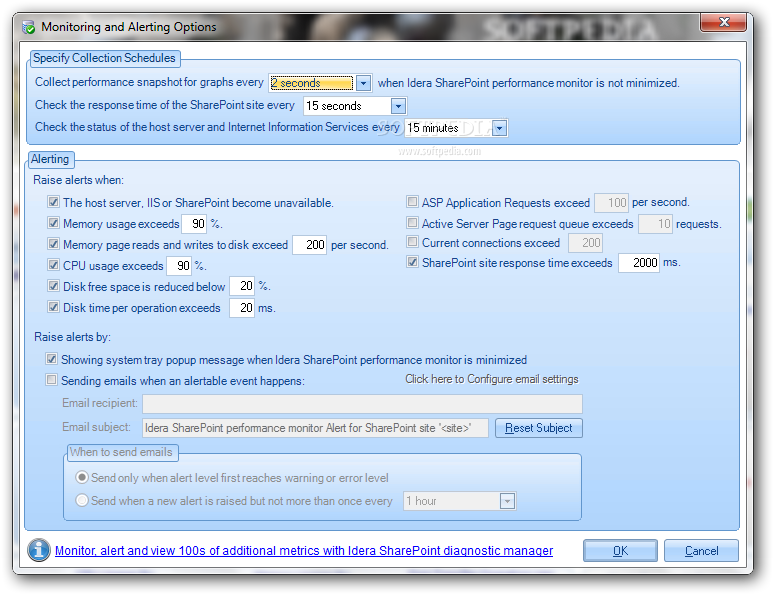Open the performance snapshot interval dropdown arrow
The image size is (774, 595).
[363, 83]
